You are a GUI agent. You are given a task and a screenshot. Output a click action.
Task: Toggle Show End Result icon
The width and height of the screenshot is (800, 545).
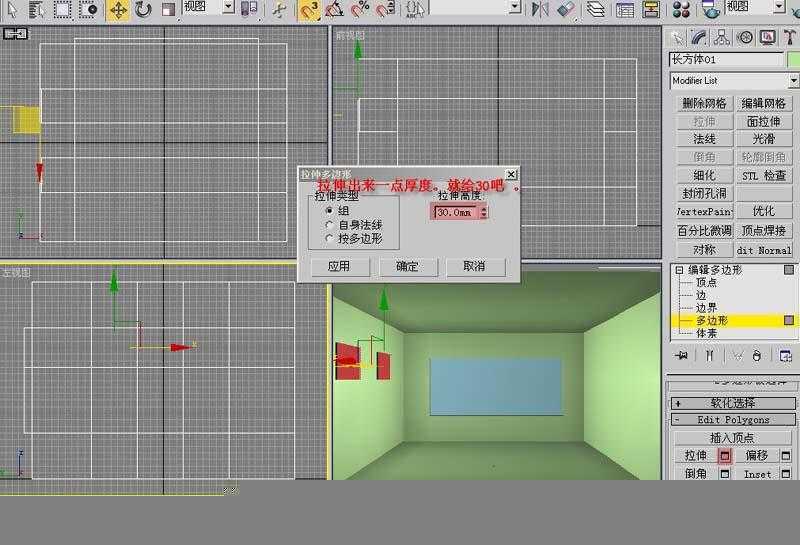(x=709, y=355)
